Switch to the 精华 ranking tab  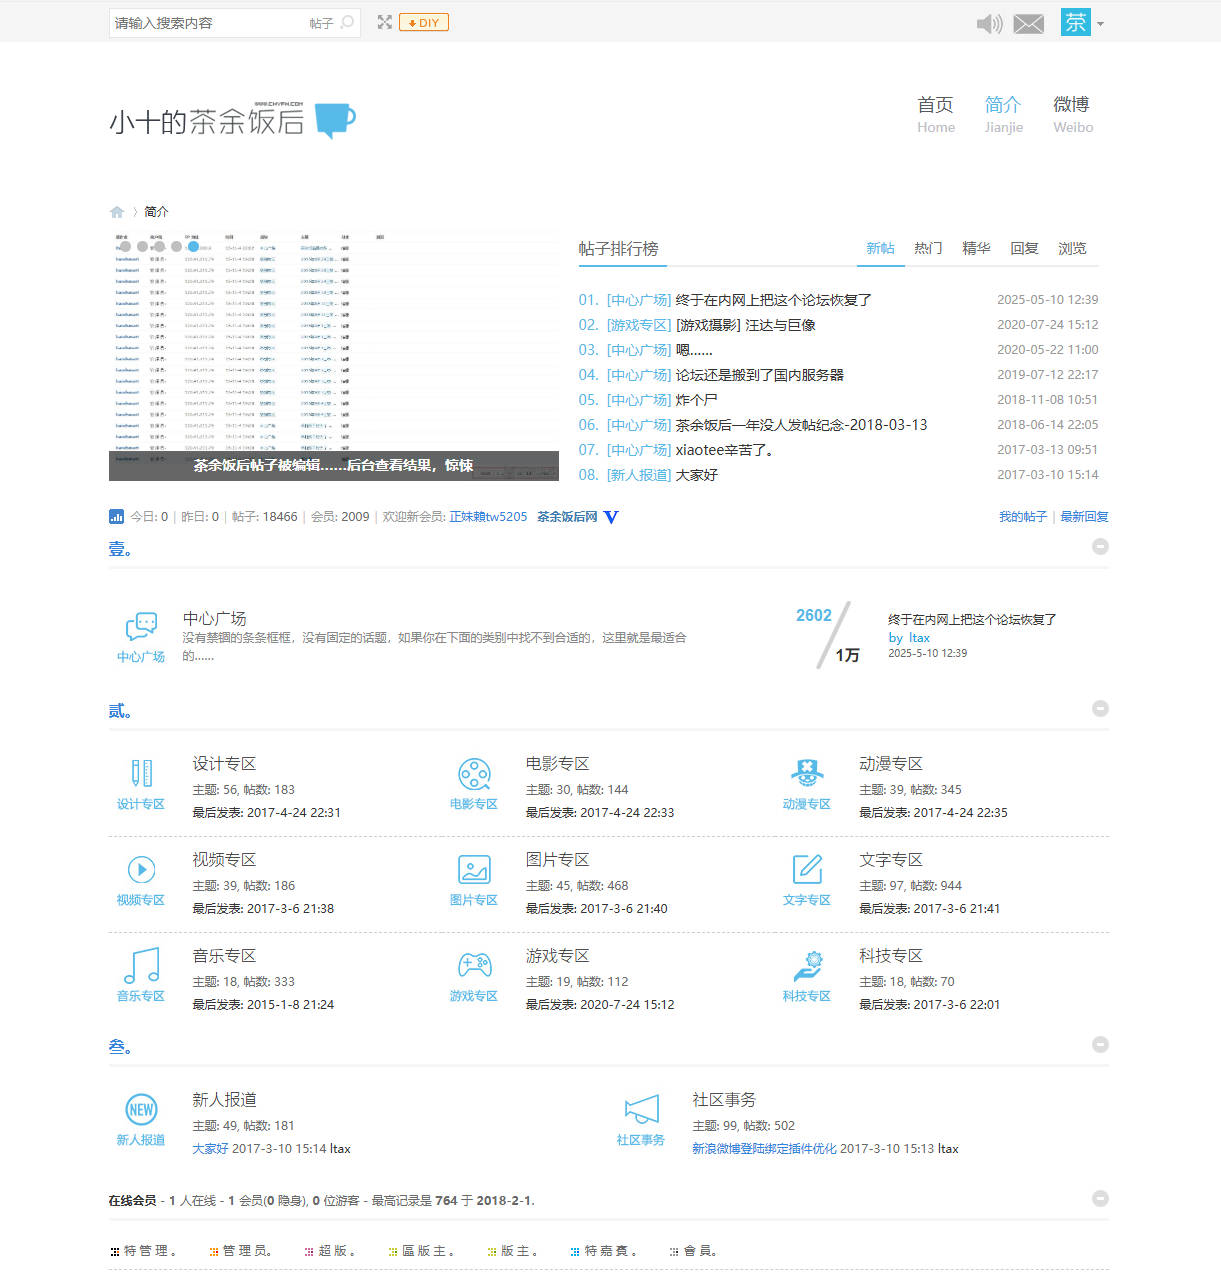pyautogui.click(x=976, y=248)
